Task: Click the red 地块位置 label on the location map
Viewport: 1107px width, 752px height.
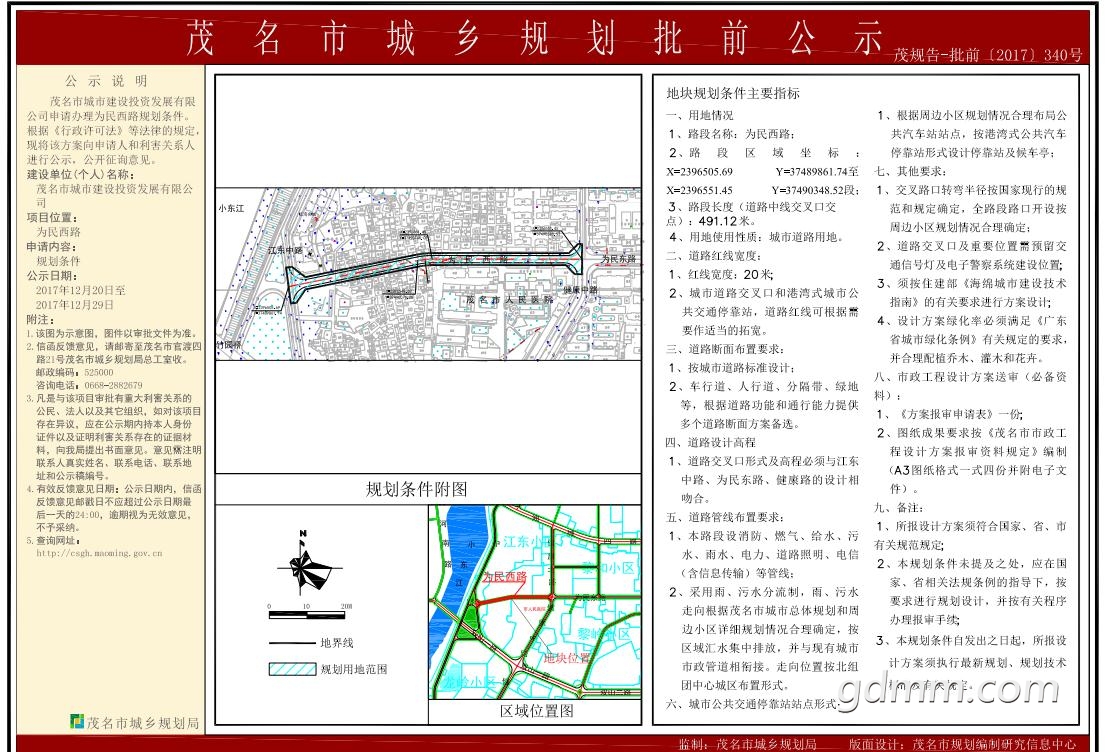Action: 567,658
